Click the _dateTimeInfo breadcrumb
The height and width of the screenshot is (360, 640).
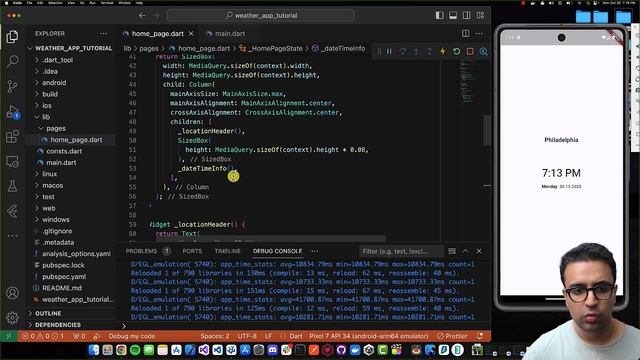338,48
